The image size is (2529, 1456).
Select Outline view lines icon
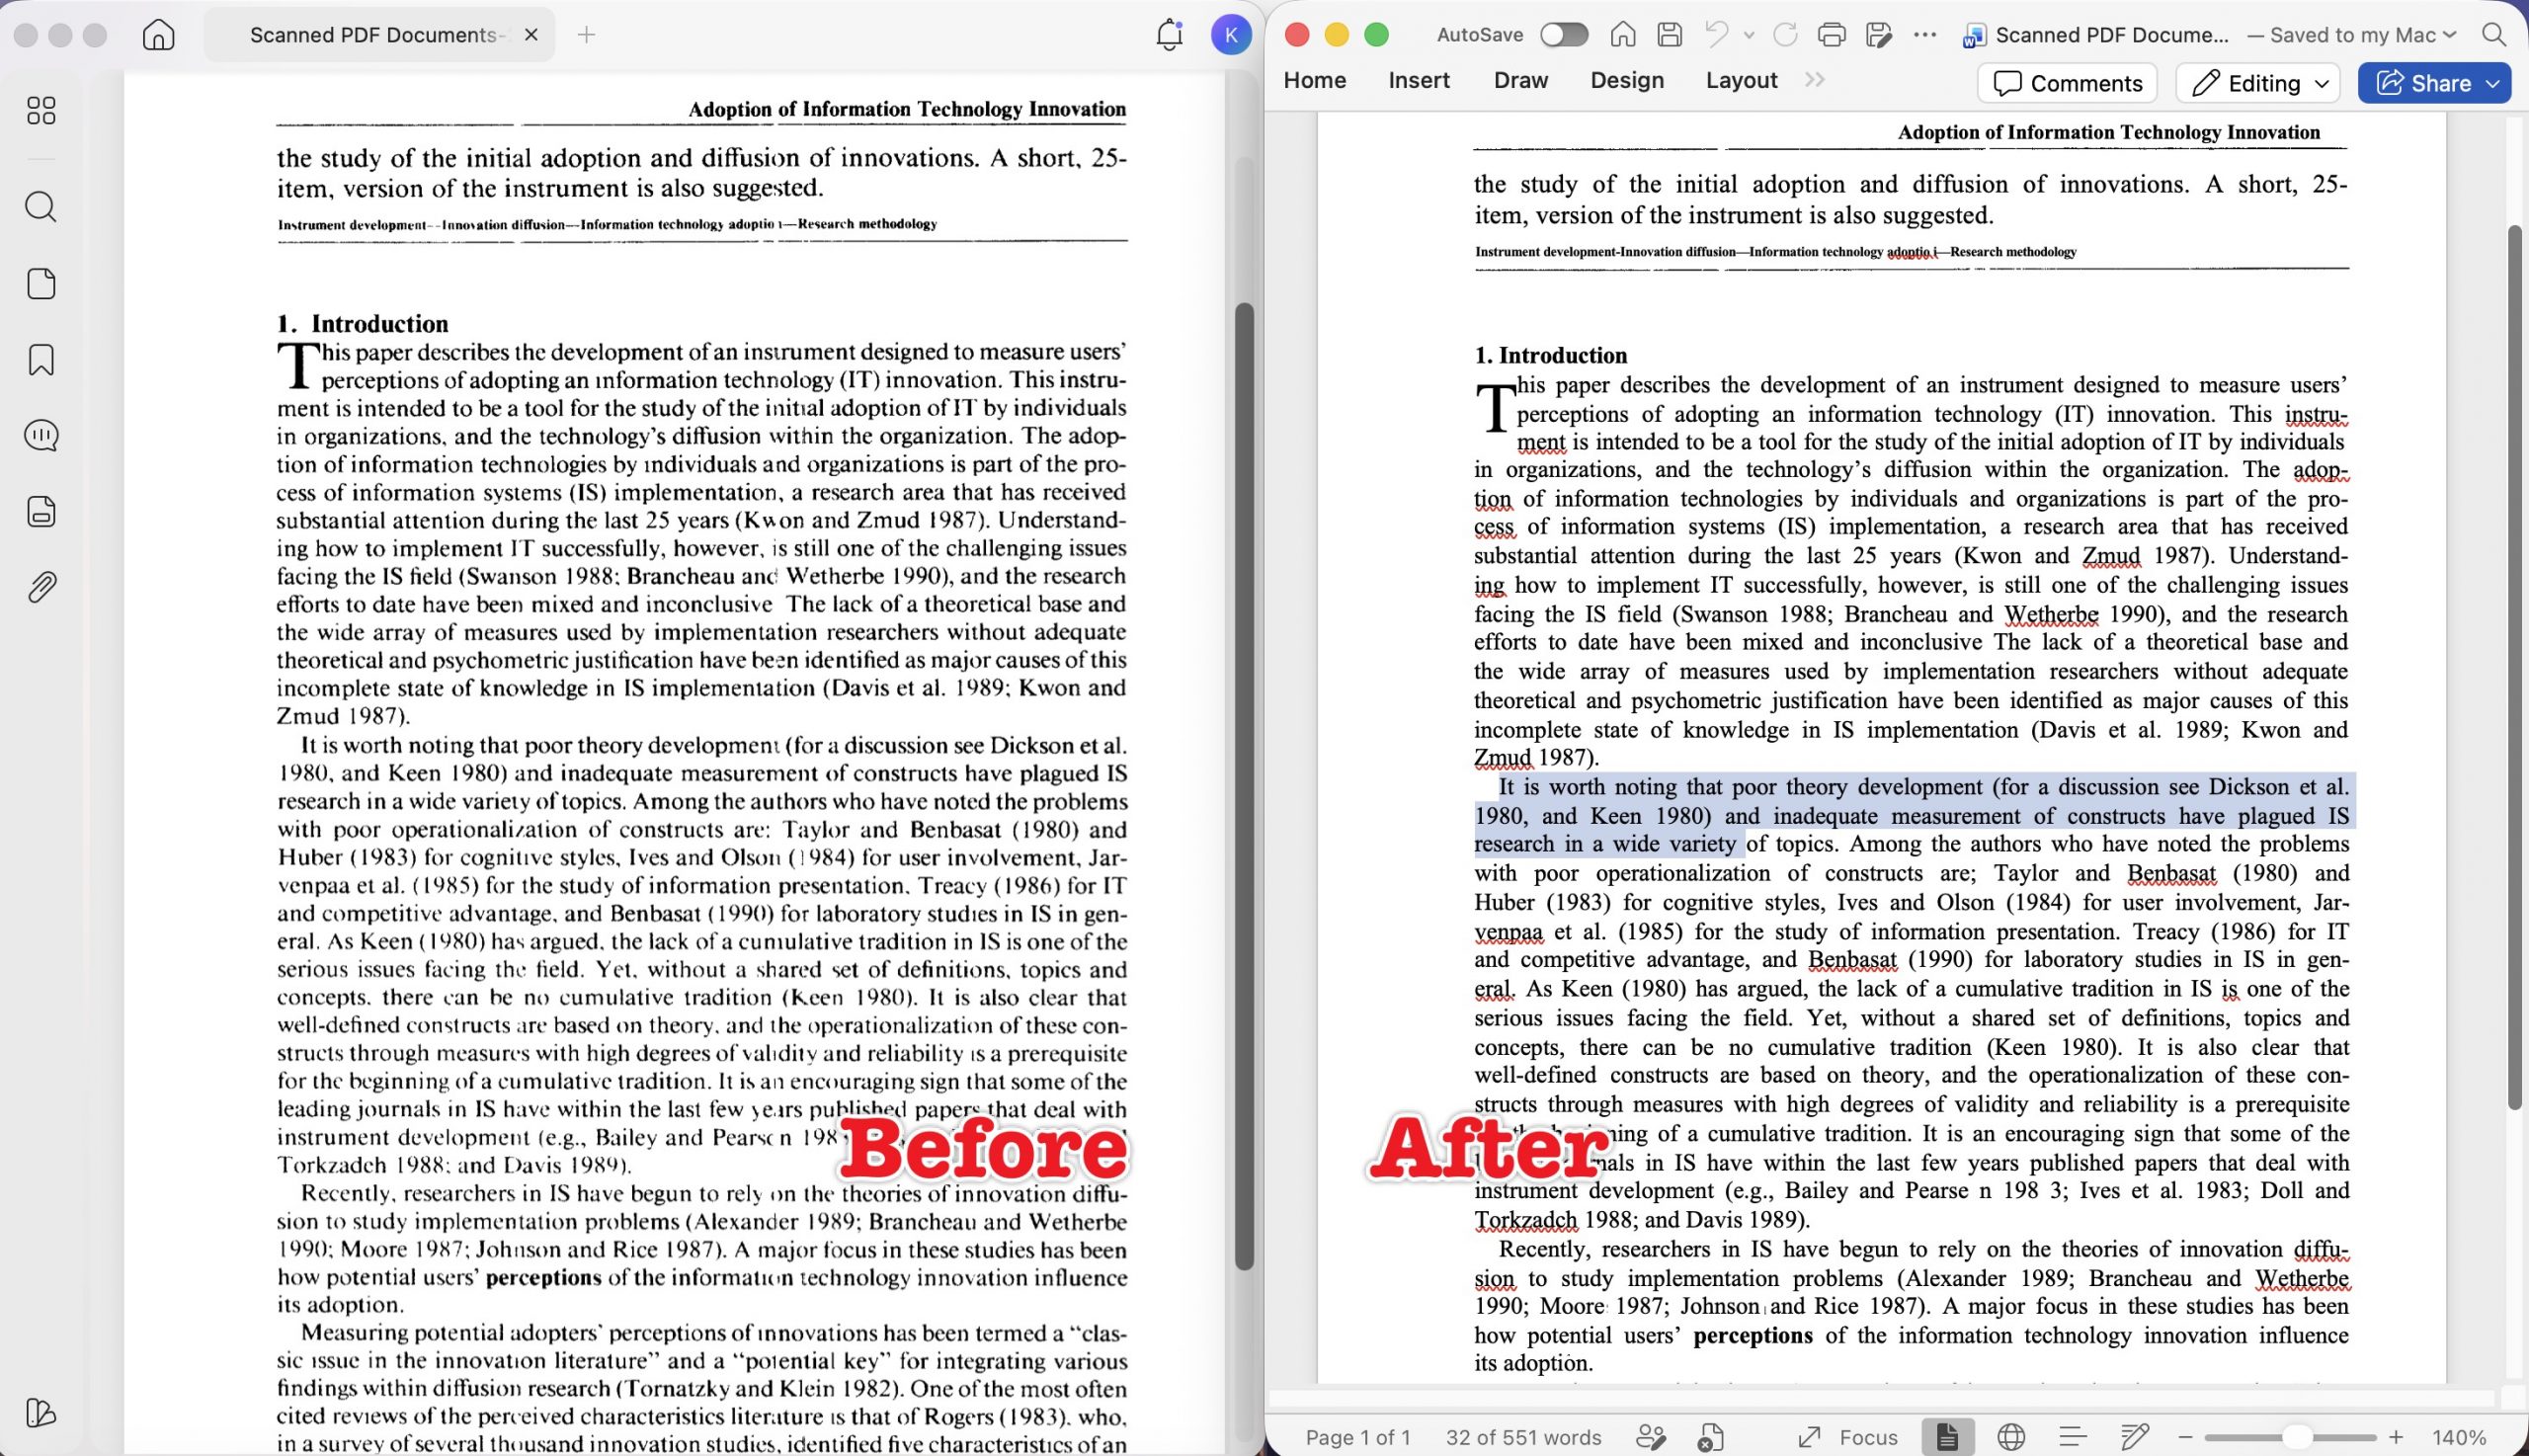(x=2073, y=1437)
